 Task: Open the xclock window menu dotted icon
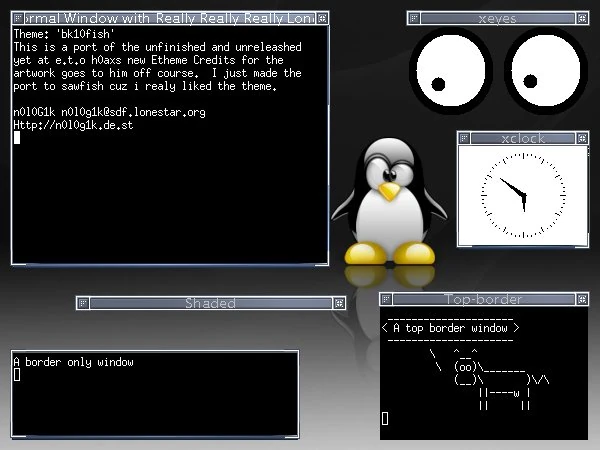click(x=464, y=138)
